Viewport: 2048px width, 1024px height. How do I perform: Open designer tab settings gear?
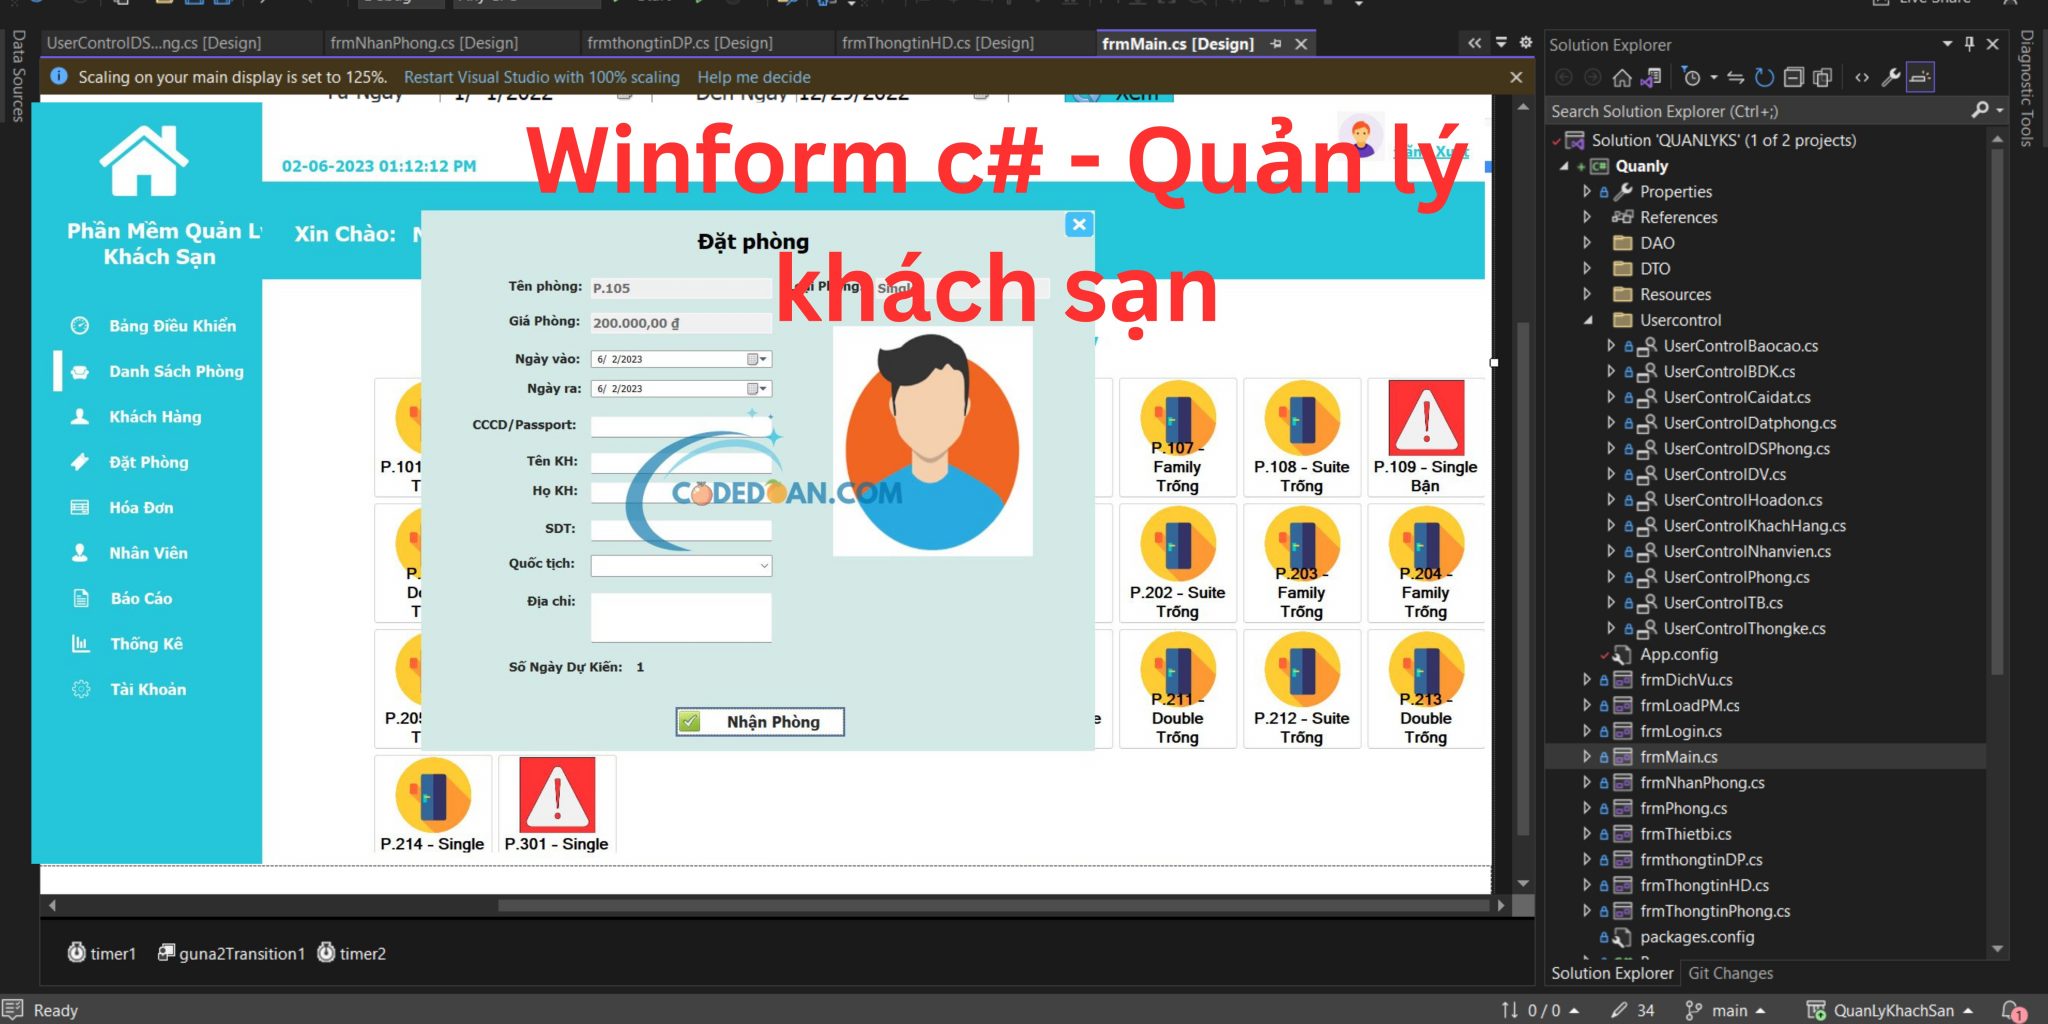(1525, 43)
